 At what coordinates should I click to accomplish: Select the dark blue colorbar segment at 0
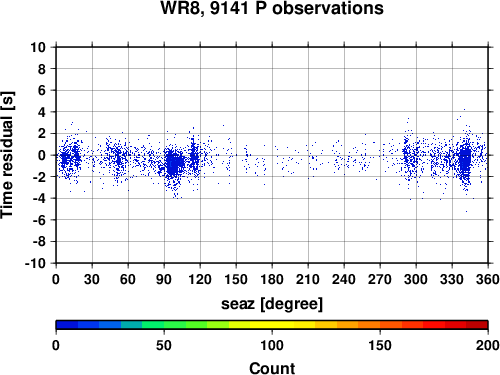tap(67, 325)
